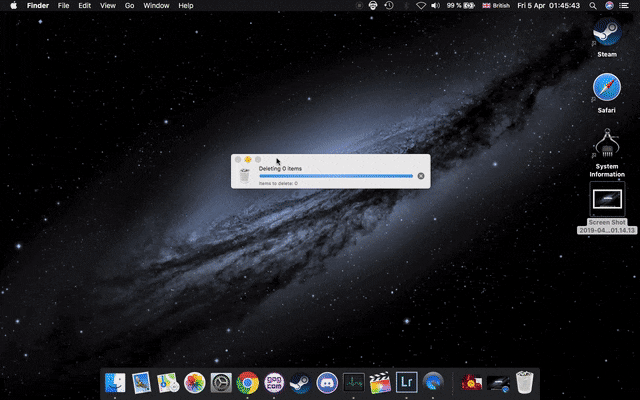Open Lightroom (Lr) from the dock
This screenshot has width=640, height=400.
(x=407, y=382)
